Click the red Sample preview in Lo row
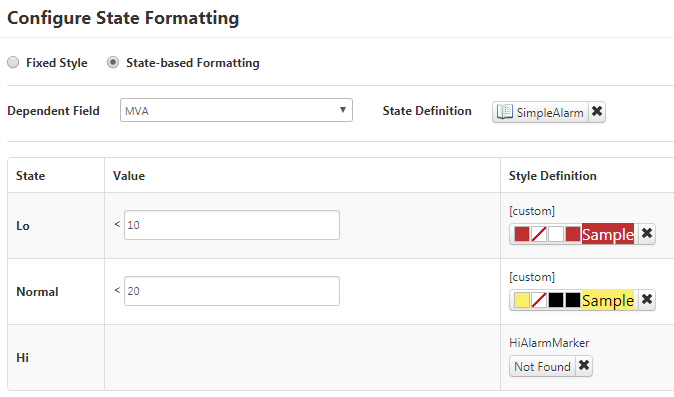 [608, 234]
